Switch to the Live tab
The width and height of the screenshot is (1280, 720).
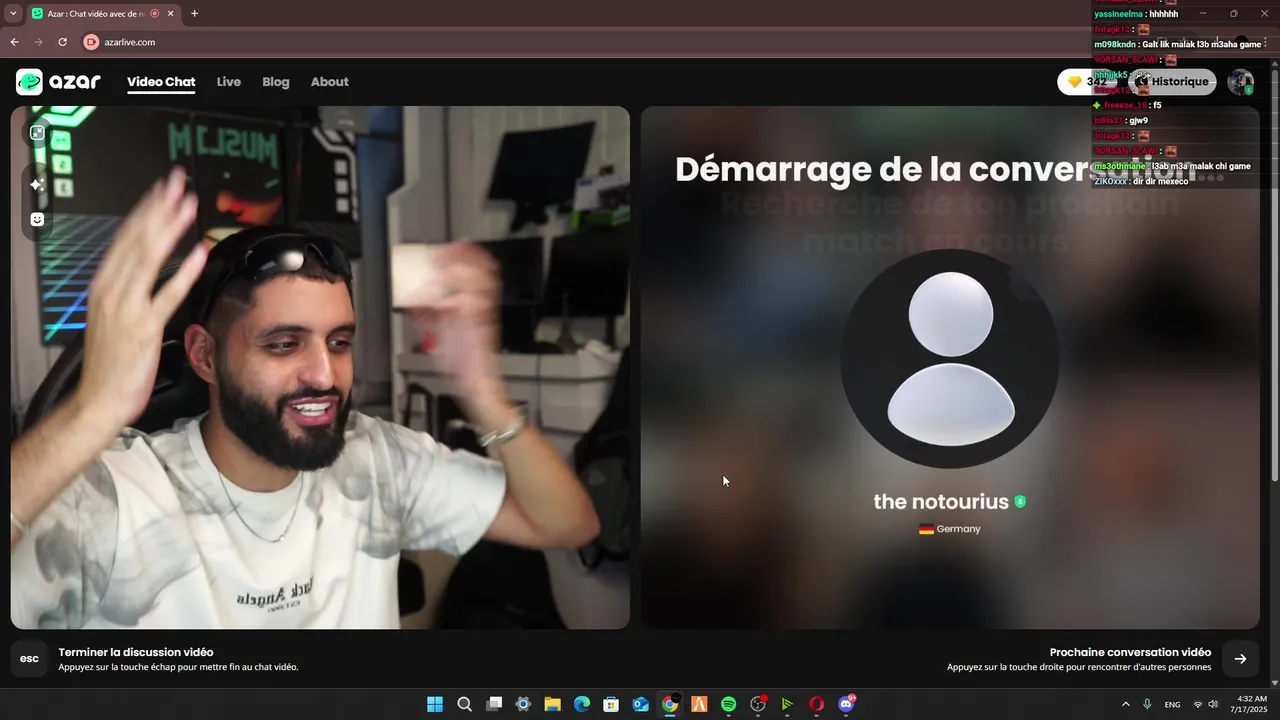click(x=229, y=82)
